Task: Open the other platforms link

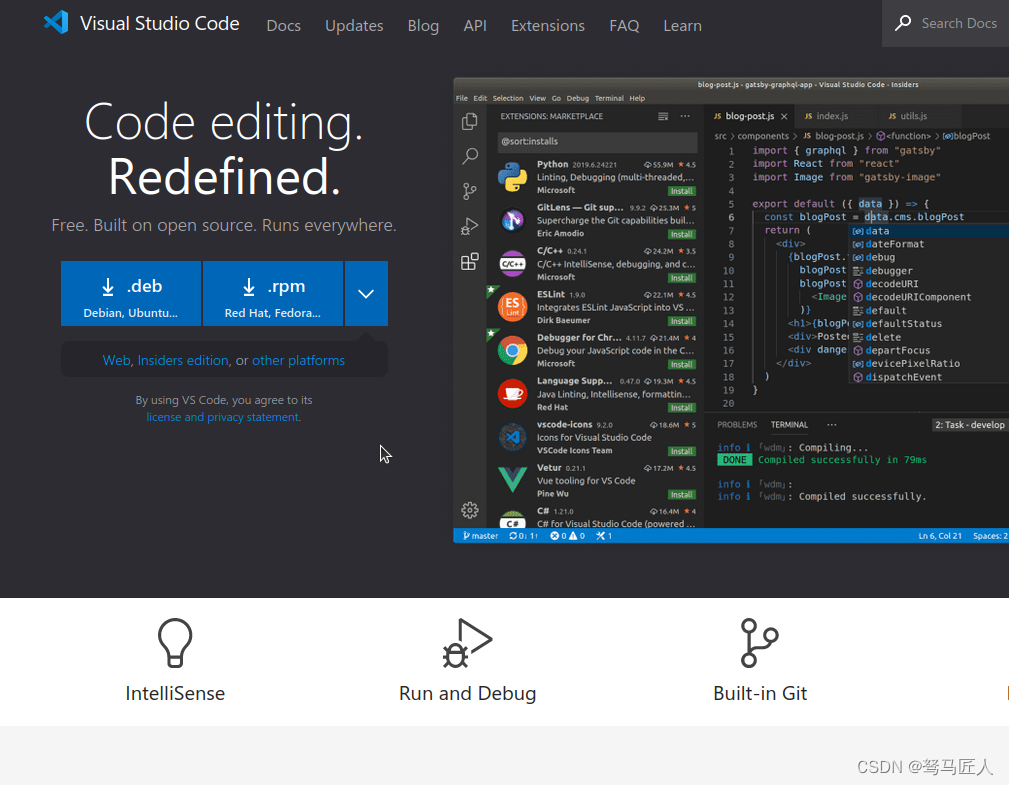Action: coord(298,360)
